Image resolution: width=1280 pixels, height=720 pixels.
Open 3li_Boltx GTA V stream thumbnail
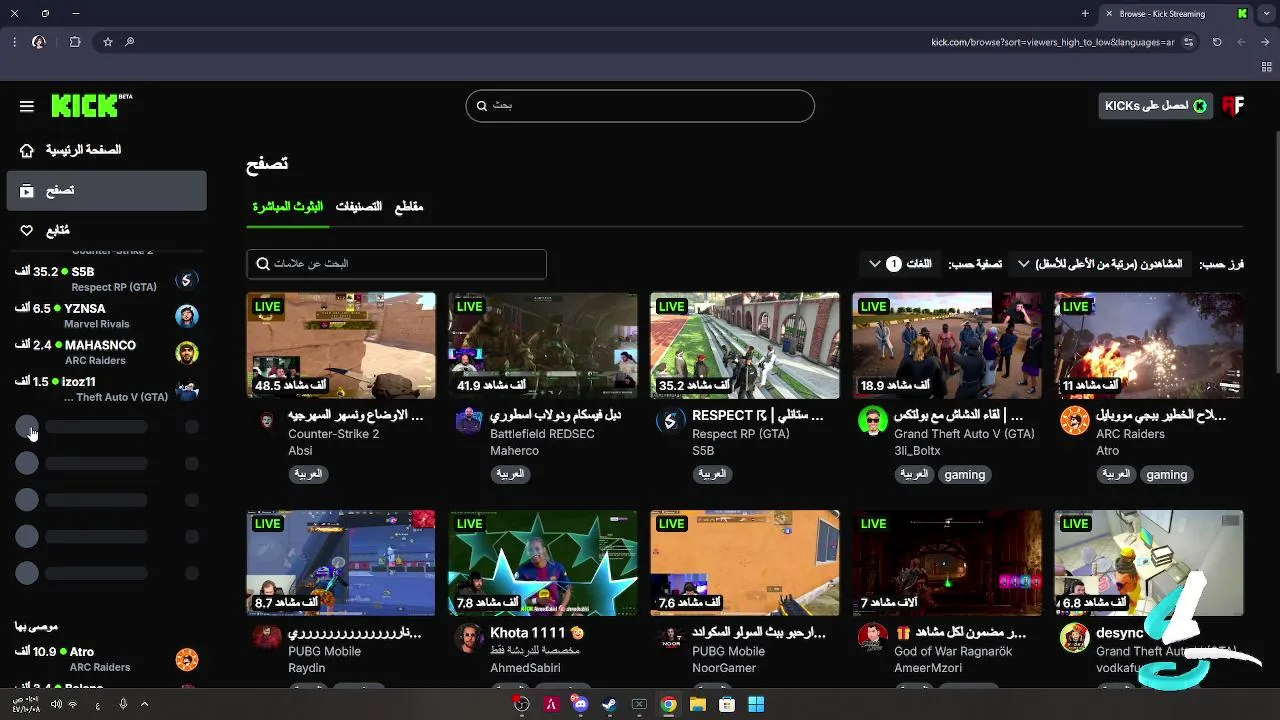[x=947, y=345]
